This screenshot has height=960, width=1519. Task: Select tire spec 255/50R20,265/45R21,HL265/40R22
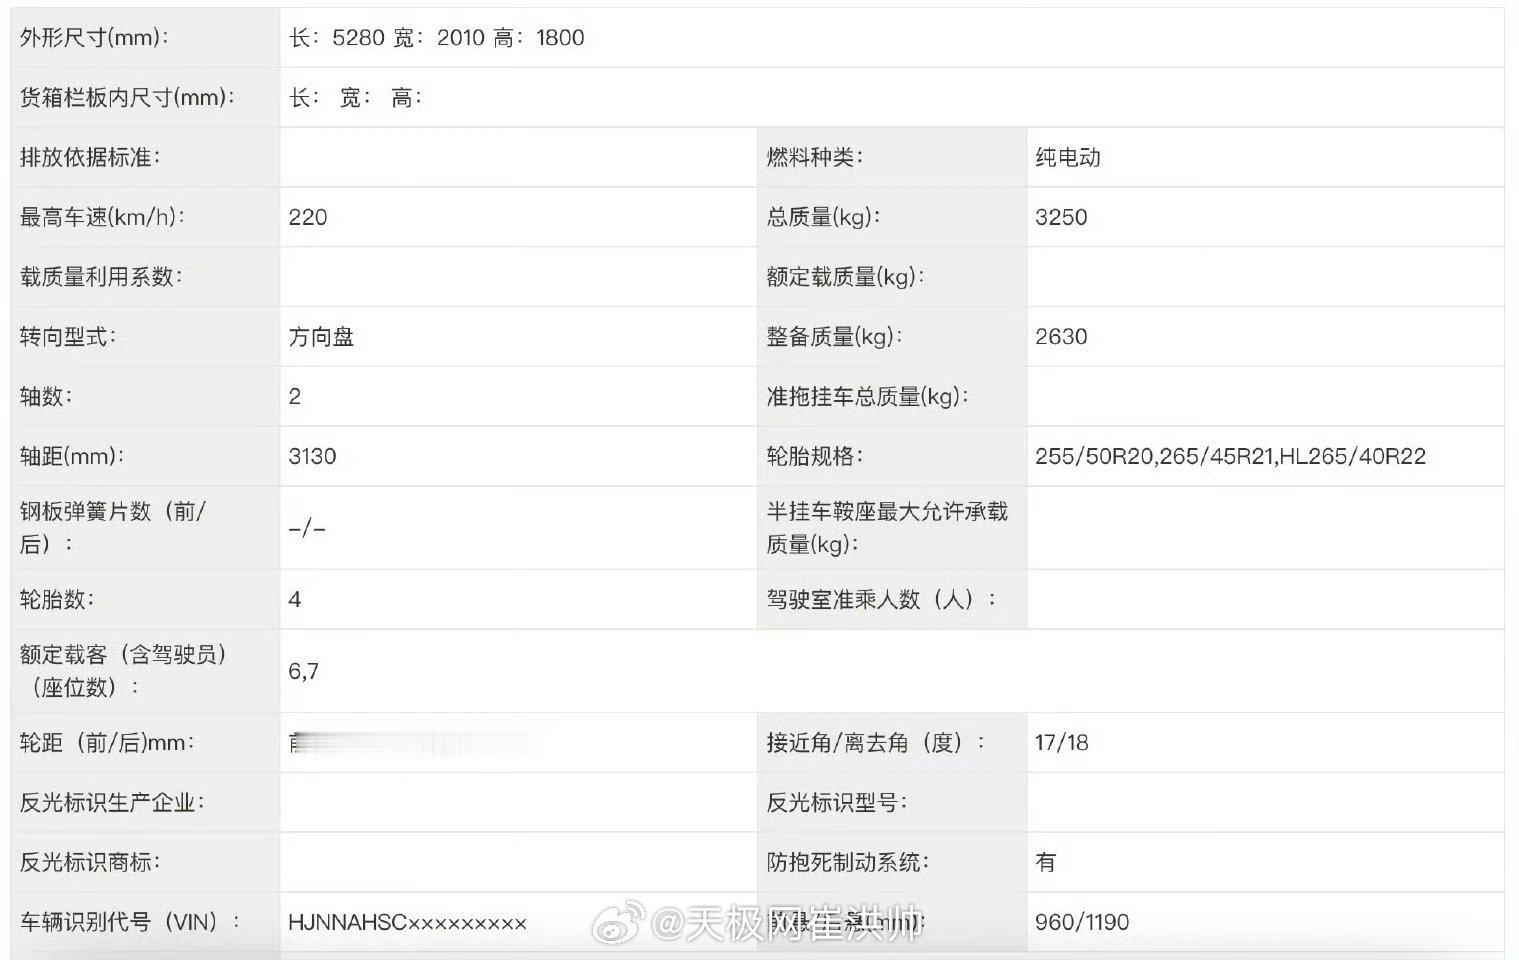(x=1231, y=457)
